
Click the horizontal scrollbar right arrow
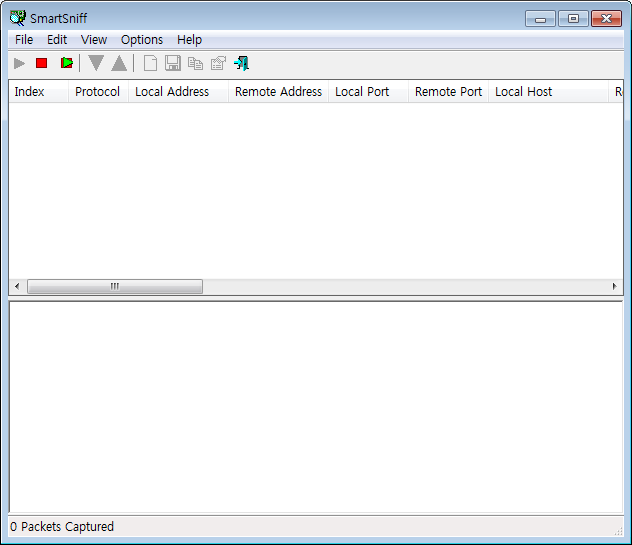(x=614, y=287)
